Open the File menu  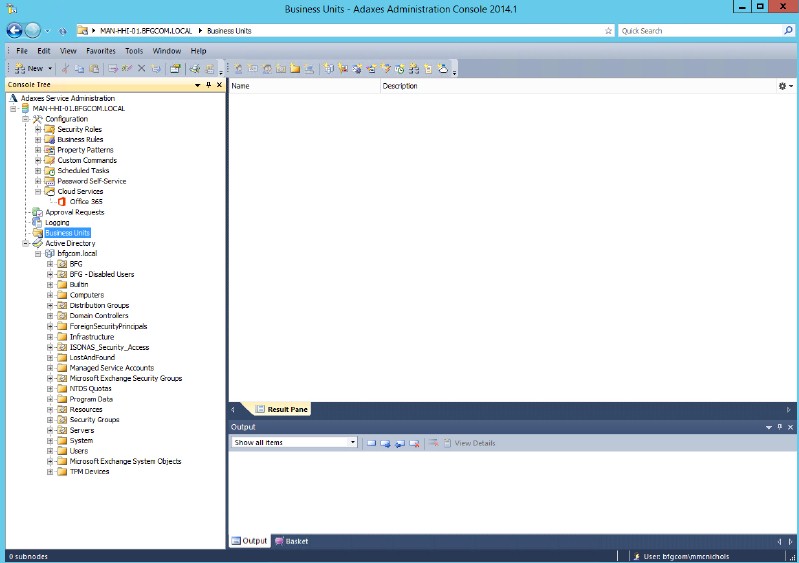[x=22, y=51]
